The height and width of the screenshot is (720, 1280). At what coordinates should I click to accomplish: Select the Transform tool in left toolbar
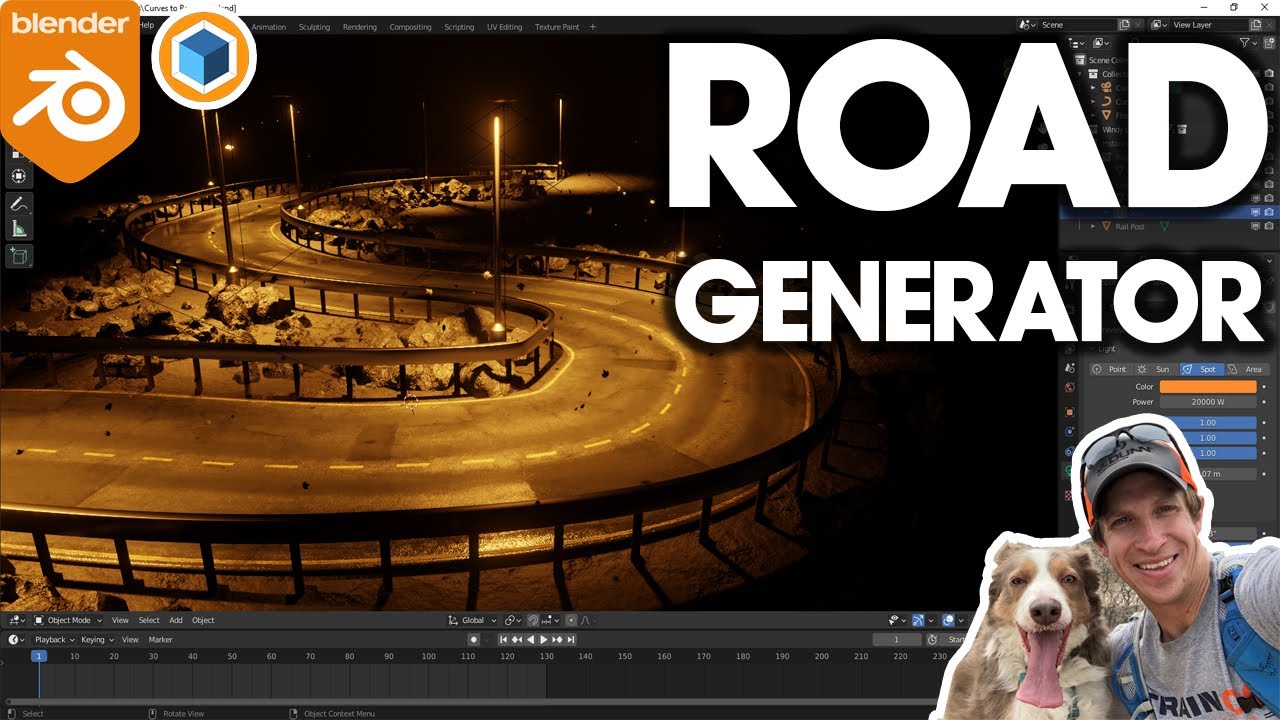(x=19, y=176)
